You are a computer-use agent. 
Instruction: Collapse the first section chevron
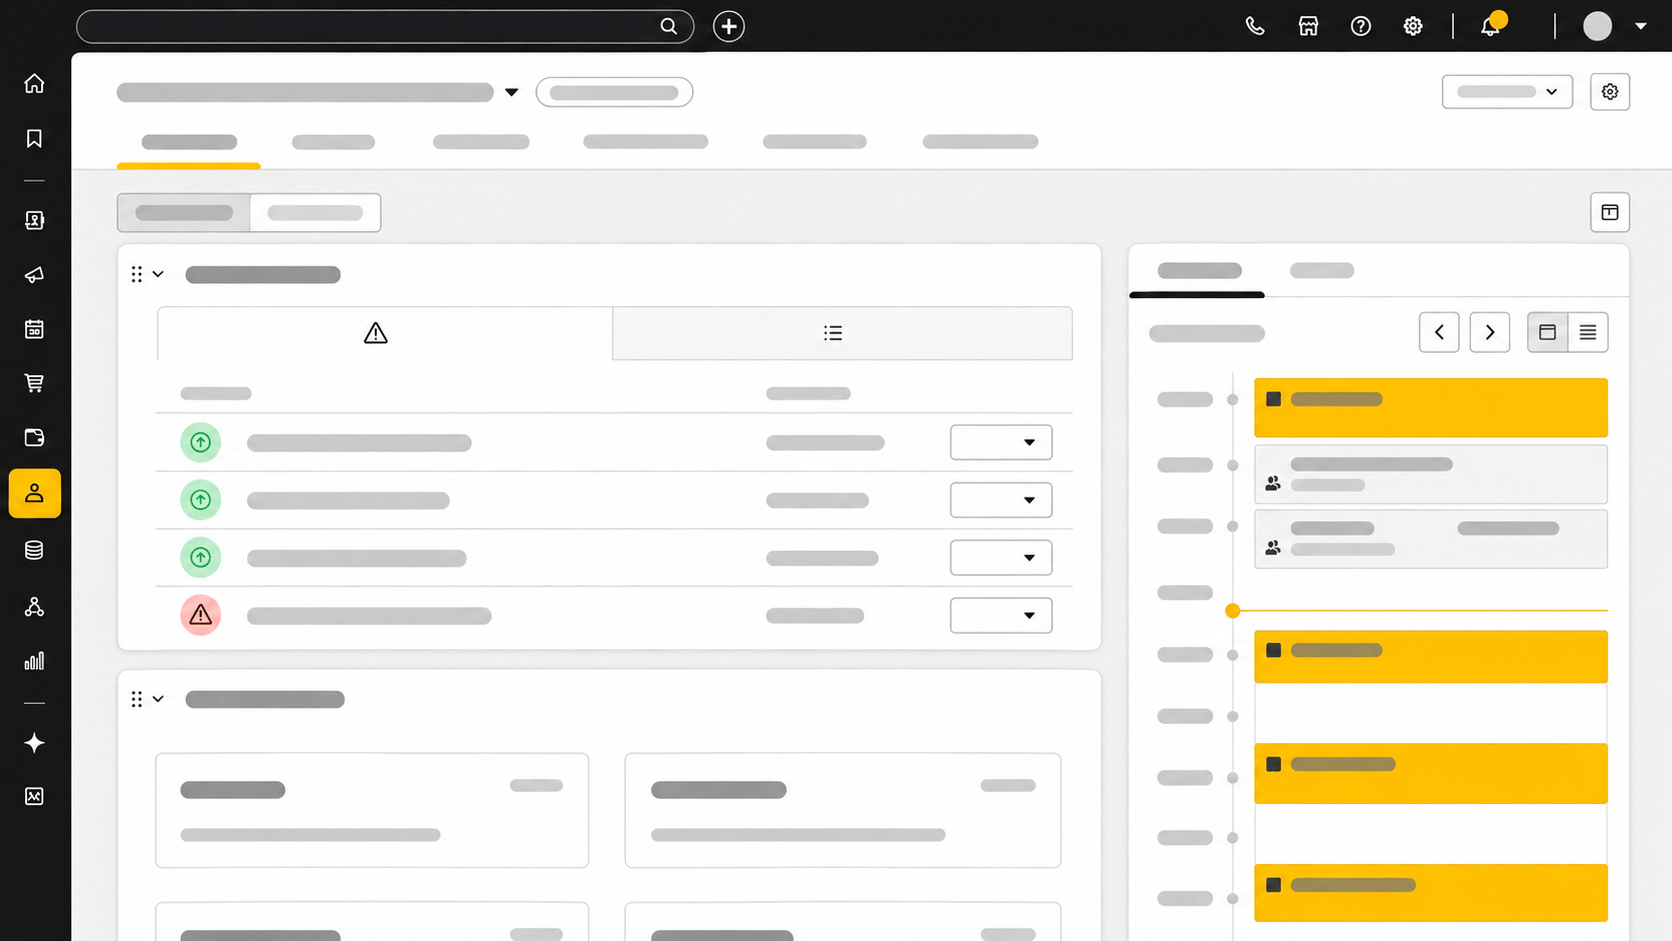click(158, 274)
